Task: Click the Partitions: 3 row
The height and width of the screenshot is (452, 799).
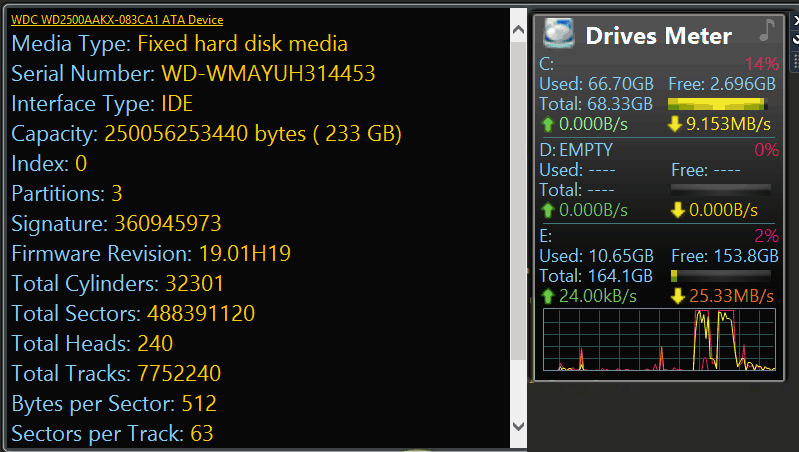Action: click(67, 194)
